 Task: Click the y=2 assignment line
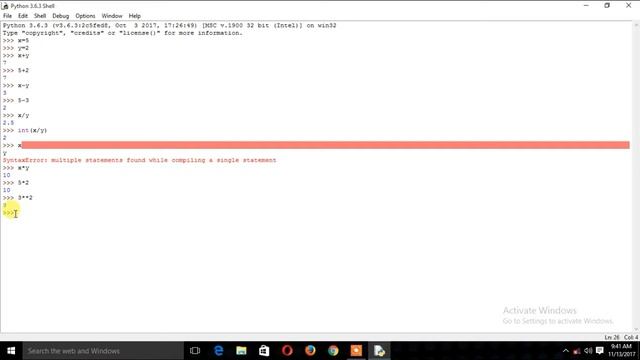pyautogui.click(x=16, y=48)
